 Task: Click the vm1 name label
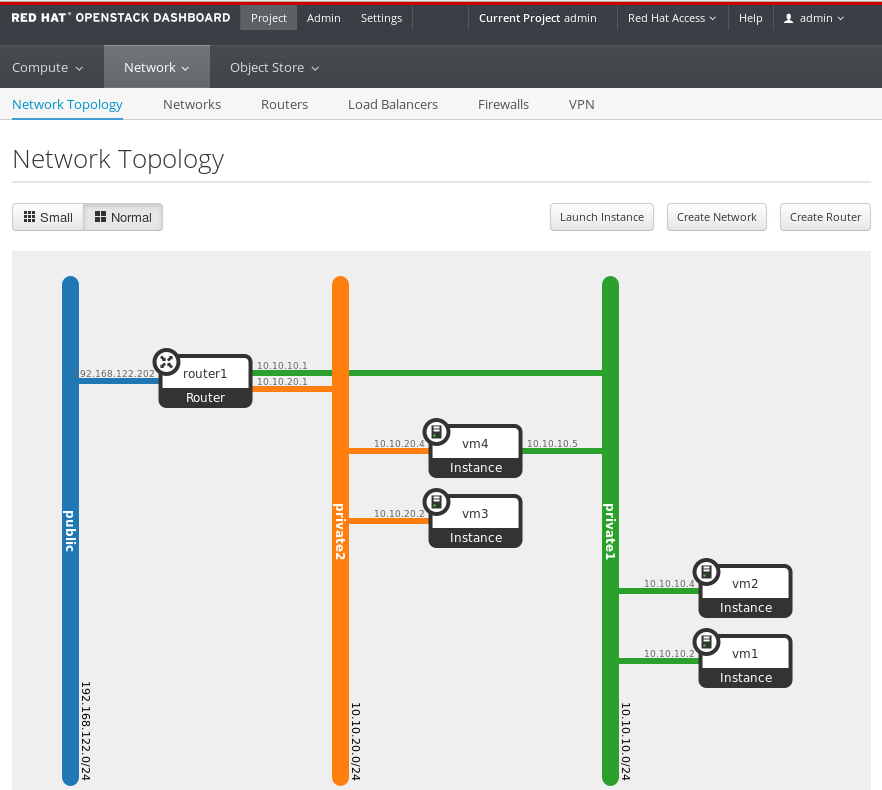coord(745,654)
